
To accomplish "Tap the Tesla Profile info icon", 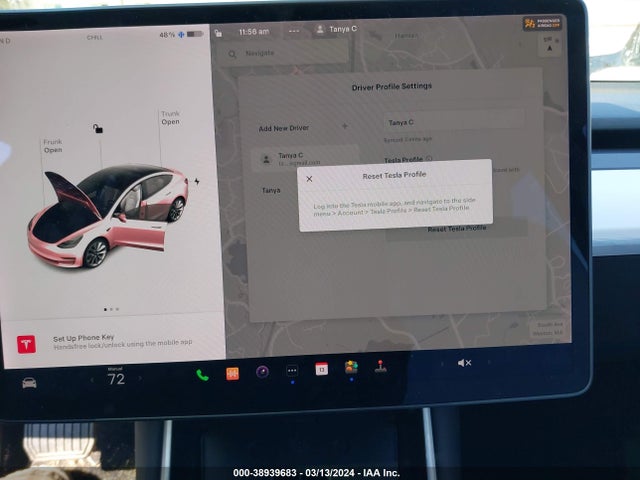I will click(x=429, y=158).
